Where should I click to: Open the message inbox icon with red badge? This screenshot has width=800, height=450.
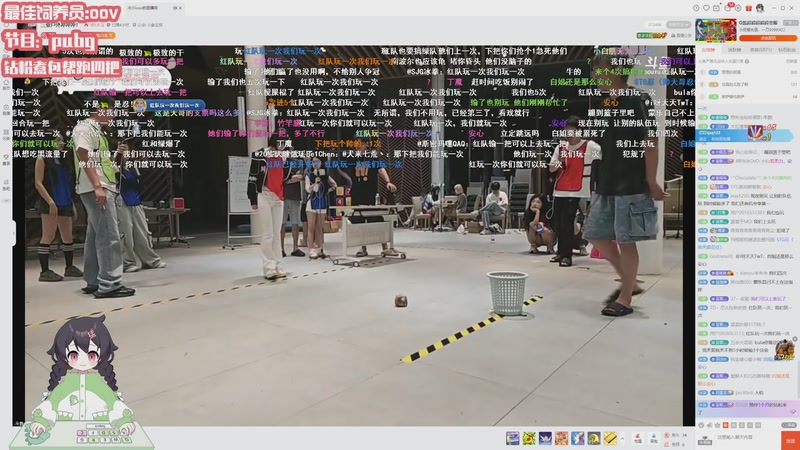click(x=728, y=8)
